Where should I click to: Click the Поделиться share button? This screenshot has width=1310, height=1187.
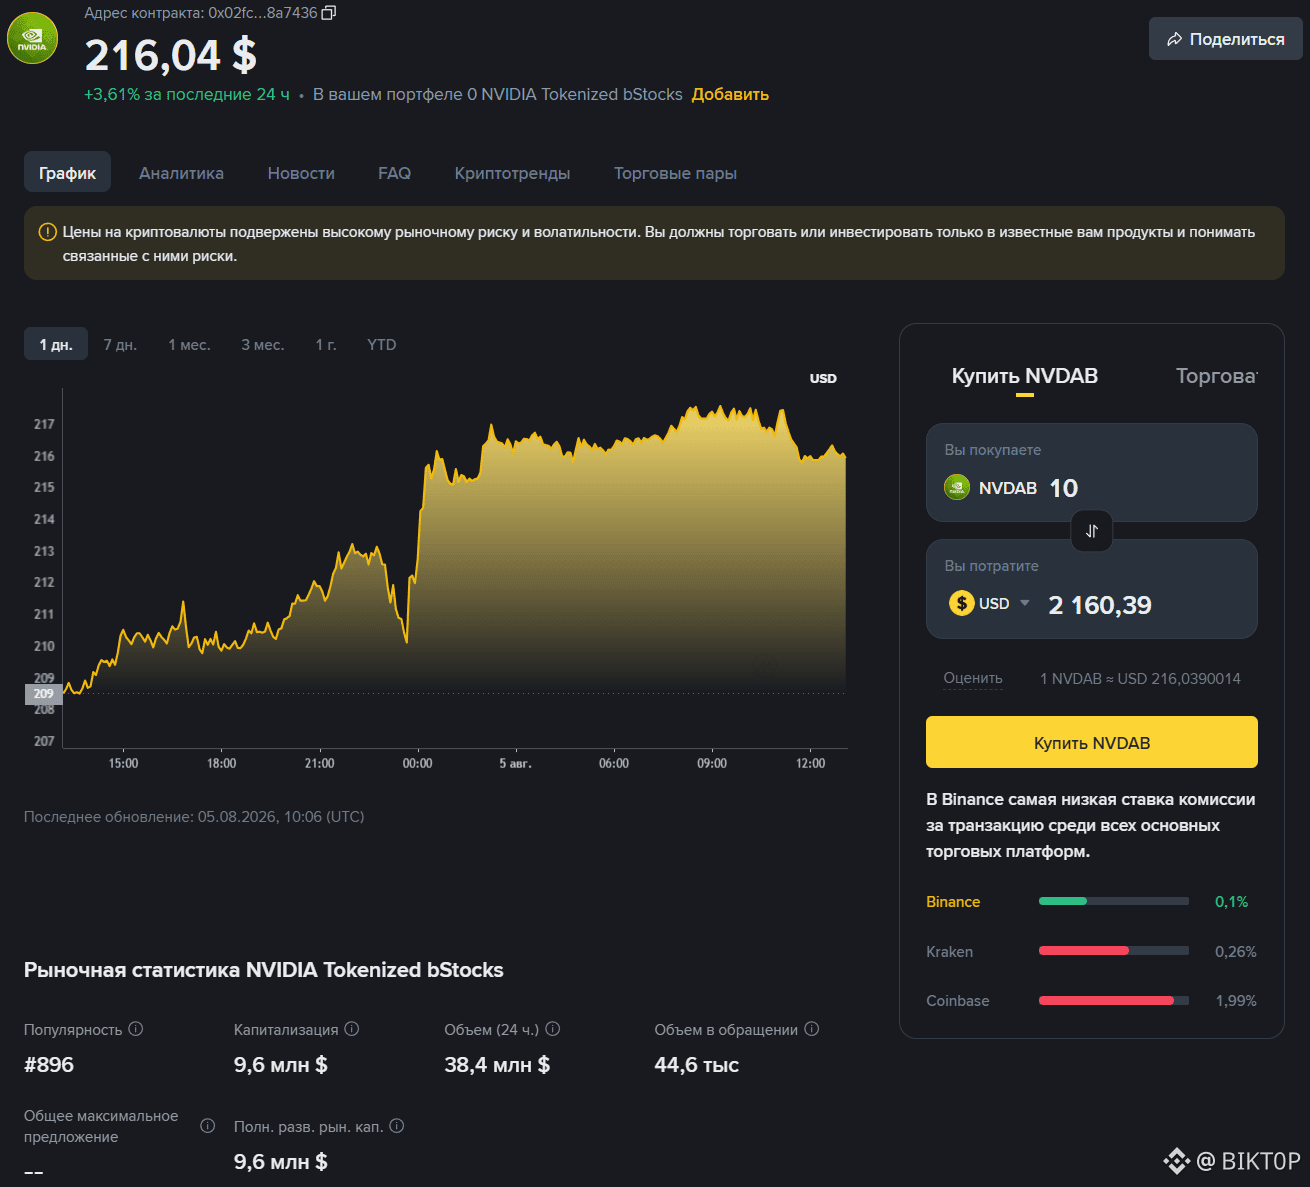click(1226, 39)
